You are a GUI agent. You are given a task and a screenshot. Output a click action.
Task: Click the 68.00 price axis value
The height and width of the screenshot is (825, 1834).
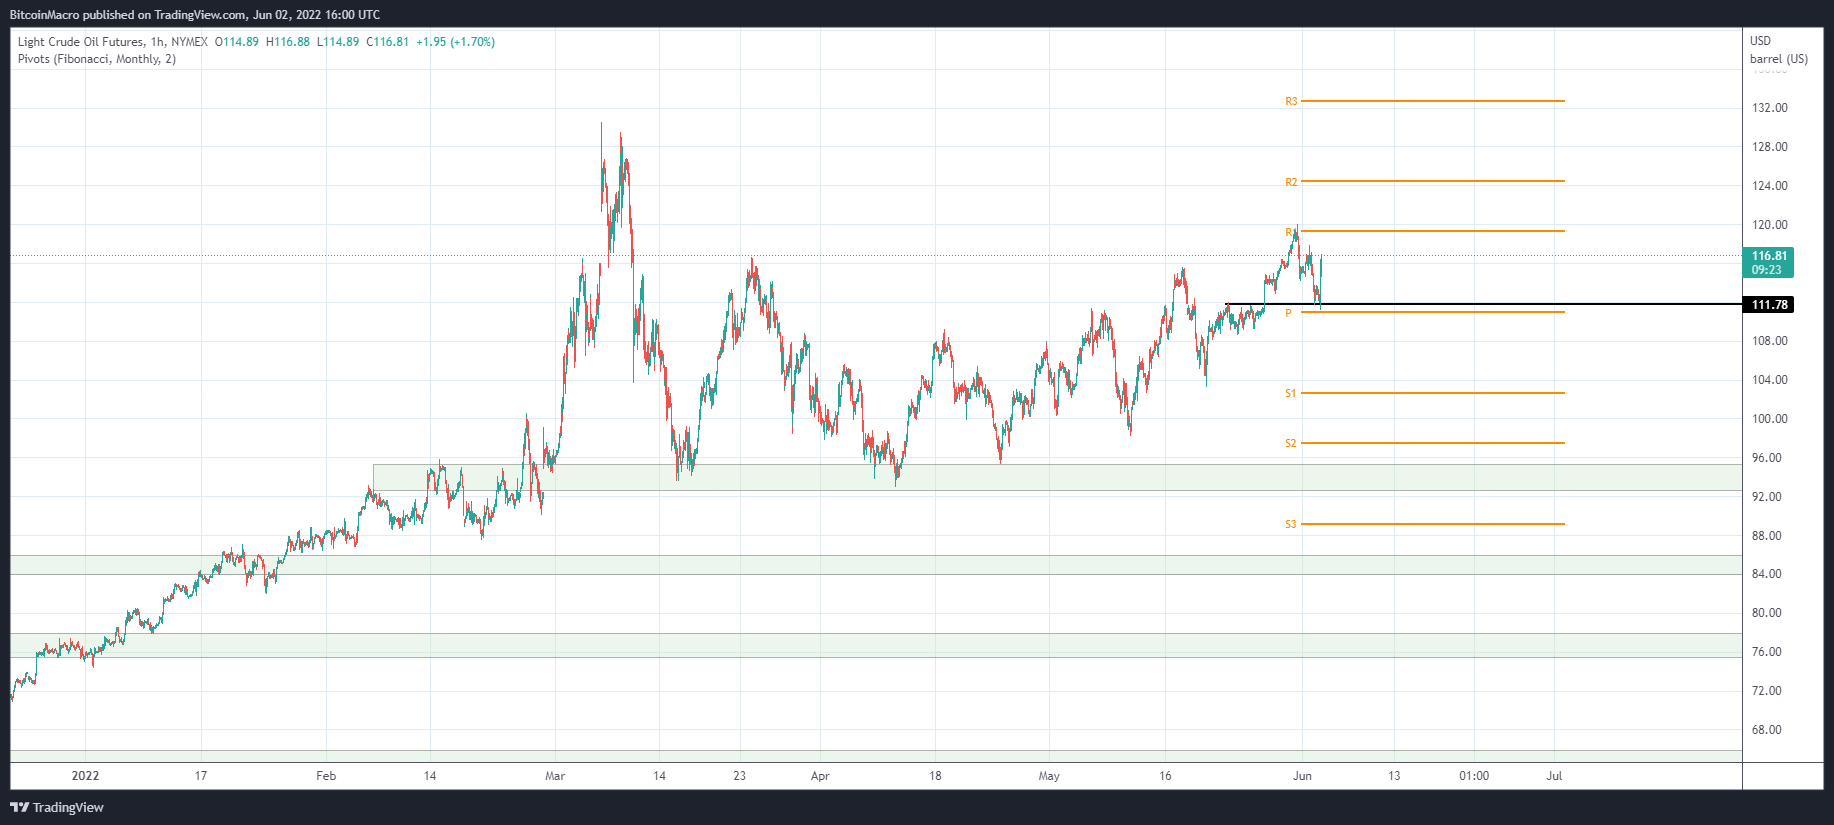click(x=1766, y=730)
